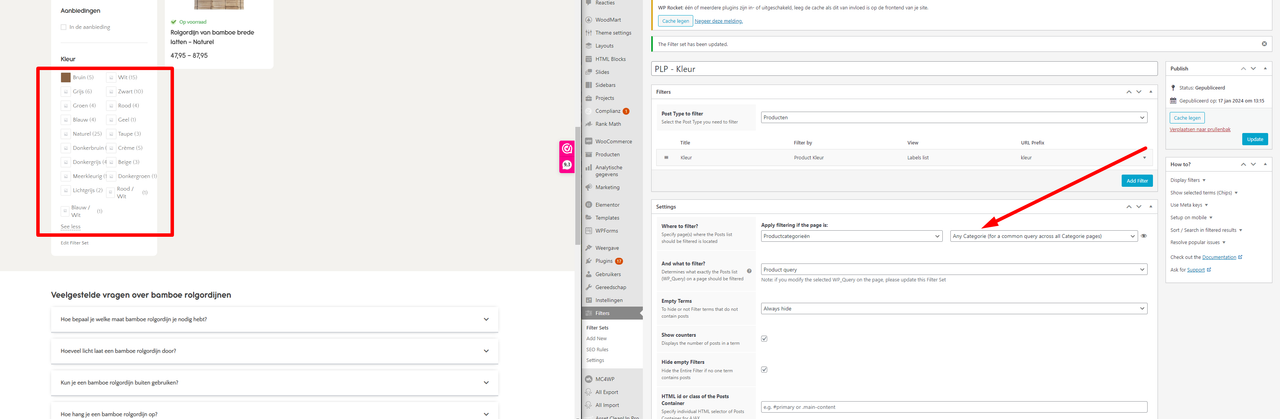Open Templates menu item
1280x419 pixels.
tap(607, 217)
